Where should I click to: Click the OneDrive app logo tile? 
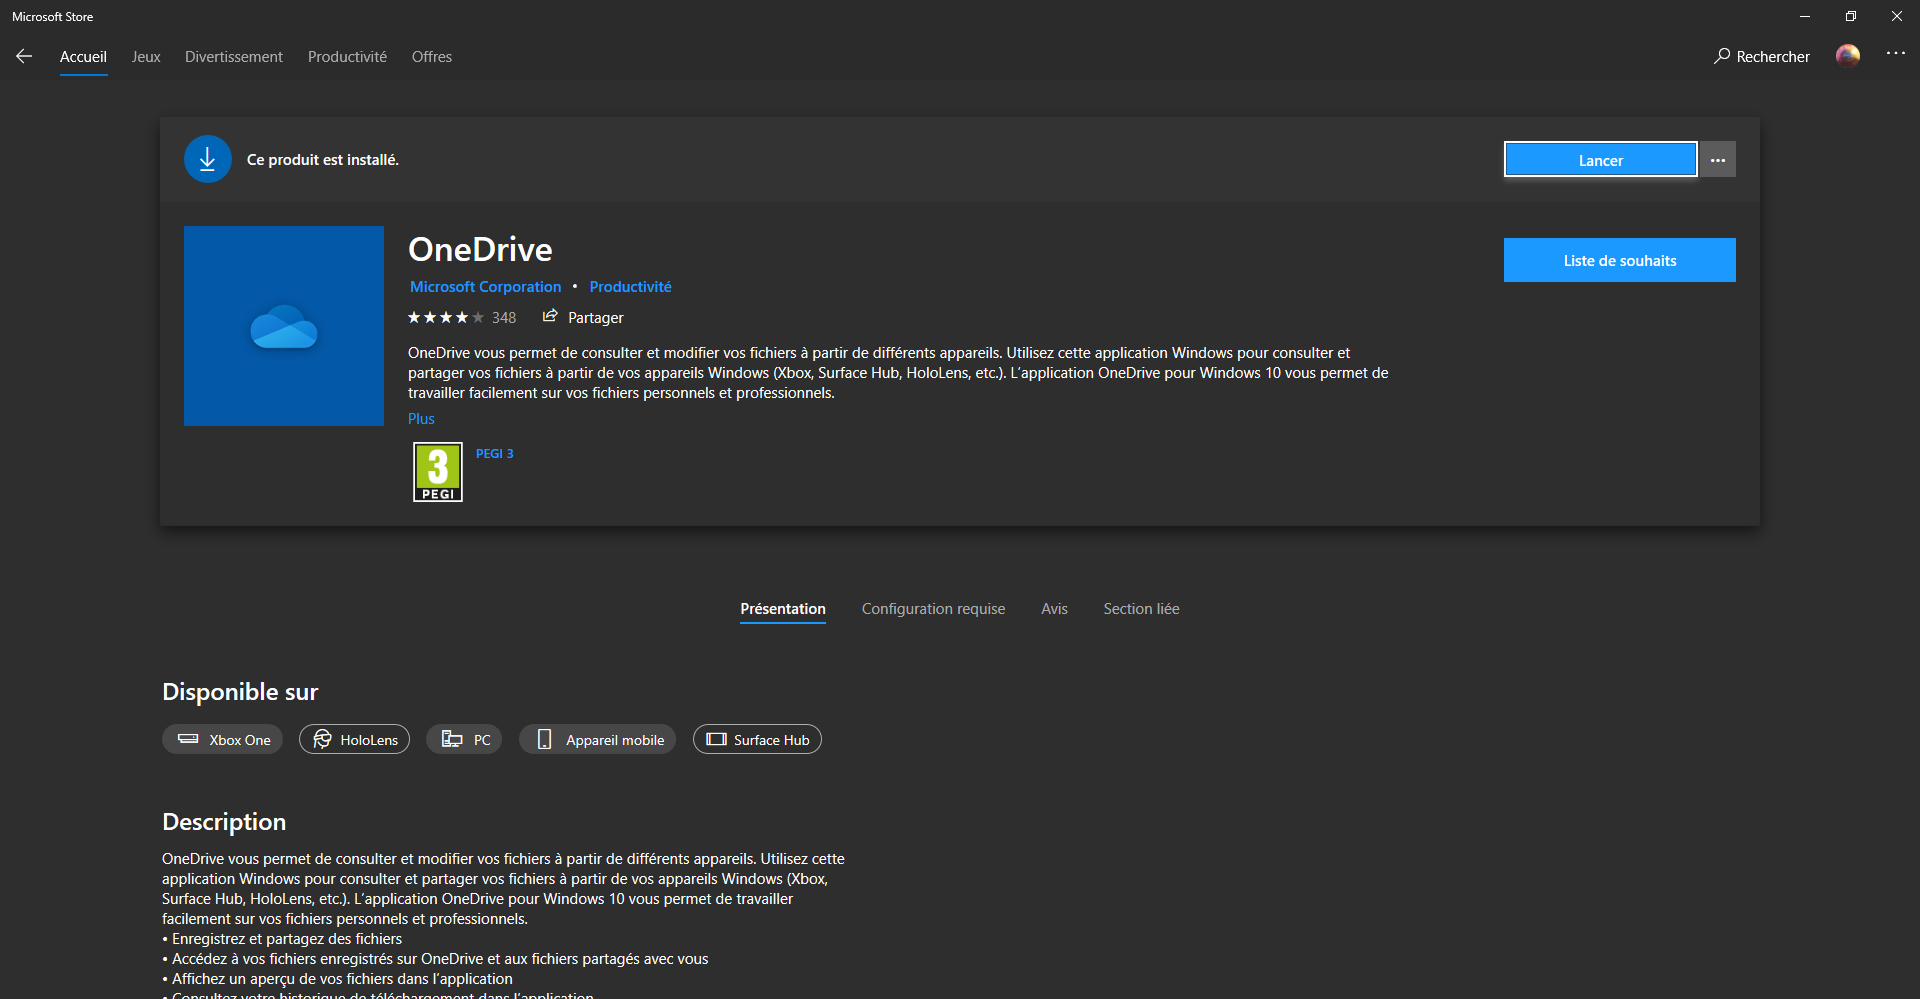point(284,326)
